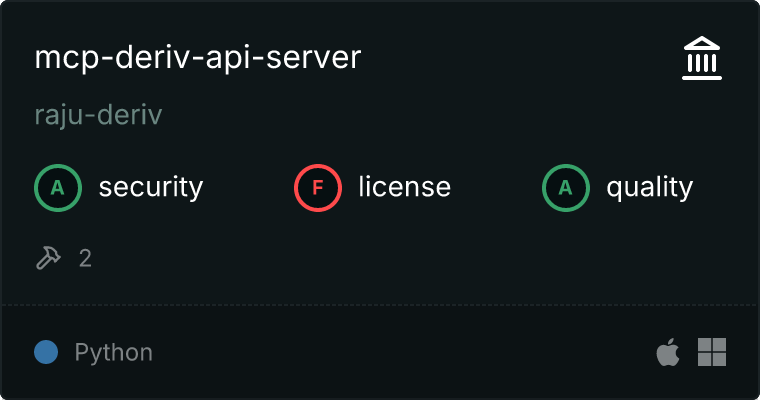
Task: Click the red license grade F badge
Action: [317, 187]
